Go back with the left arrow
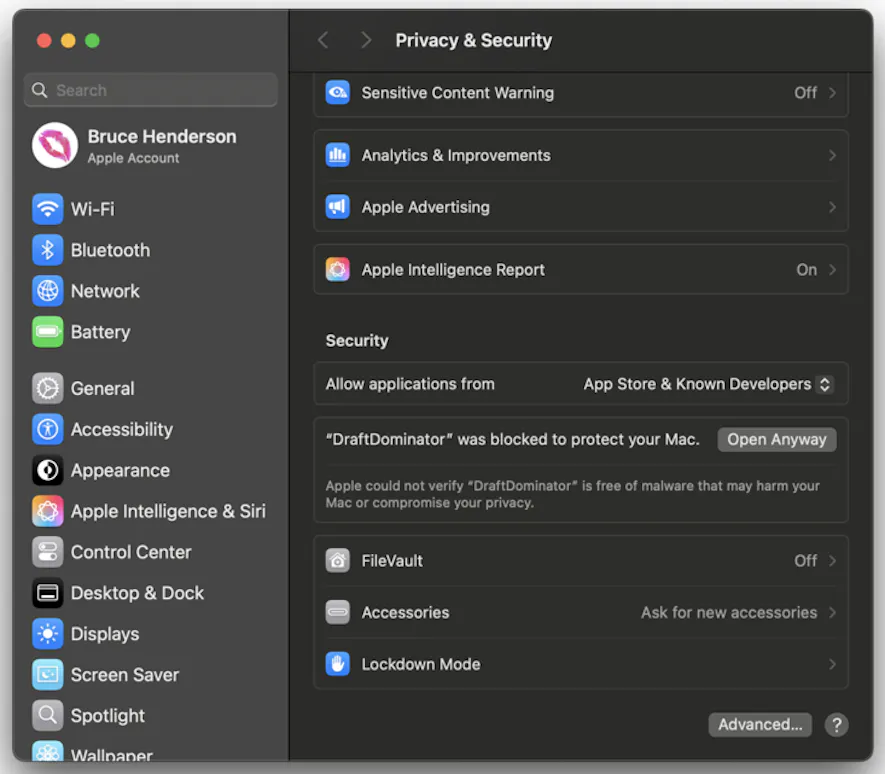885x774 pixels. point(323,40)
